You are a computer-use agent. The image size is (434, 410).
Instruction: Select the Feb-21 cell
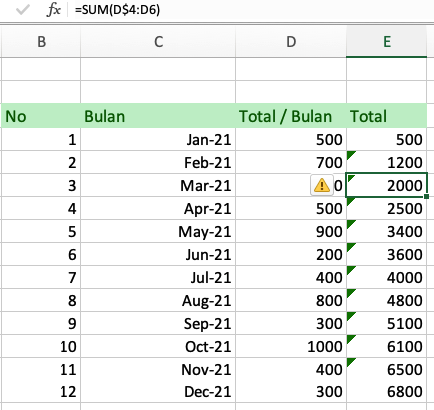tap(158, 162)
